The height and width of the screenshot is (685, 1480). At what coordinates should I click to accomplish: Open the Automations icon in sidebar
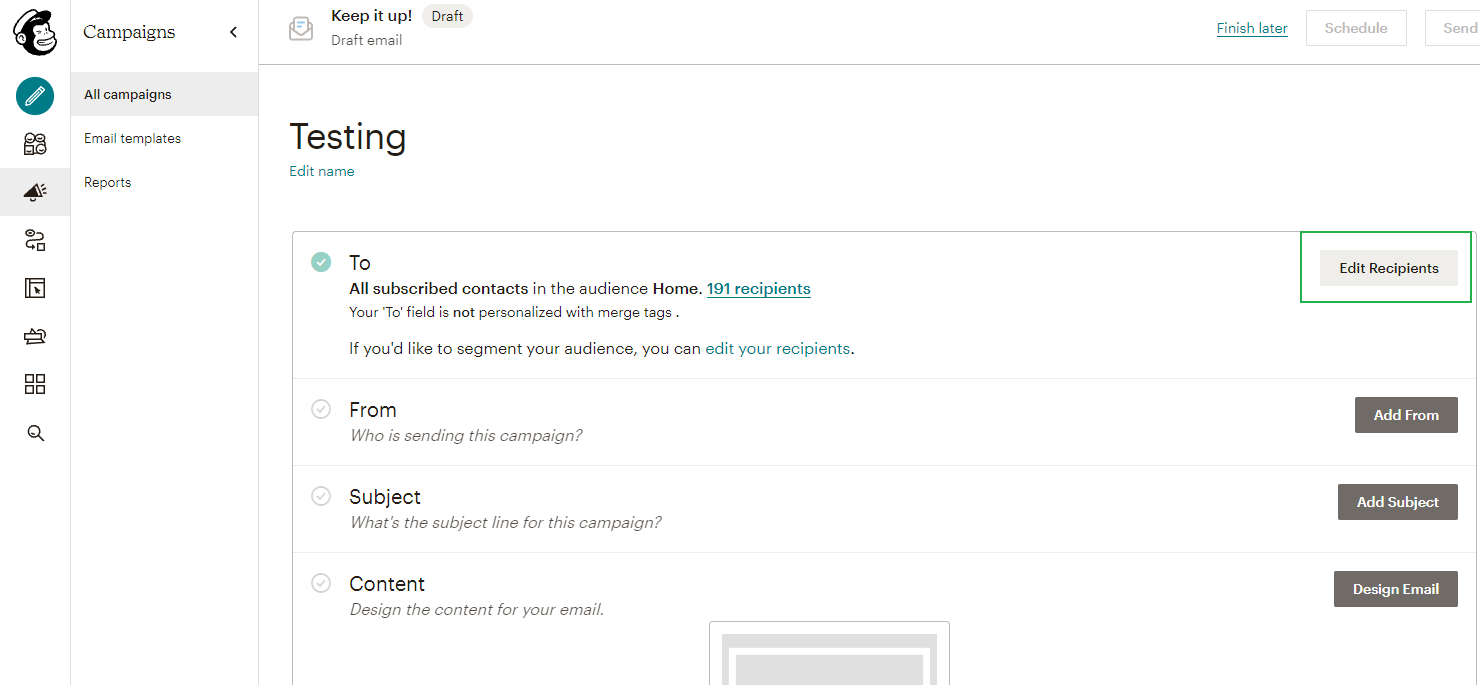(x=35, y=240)
